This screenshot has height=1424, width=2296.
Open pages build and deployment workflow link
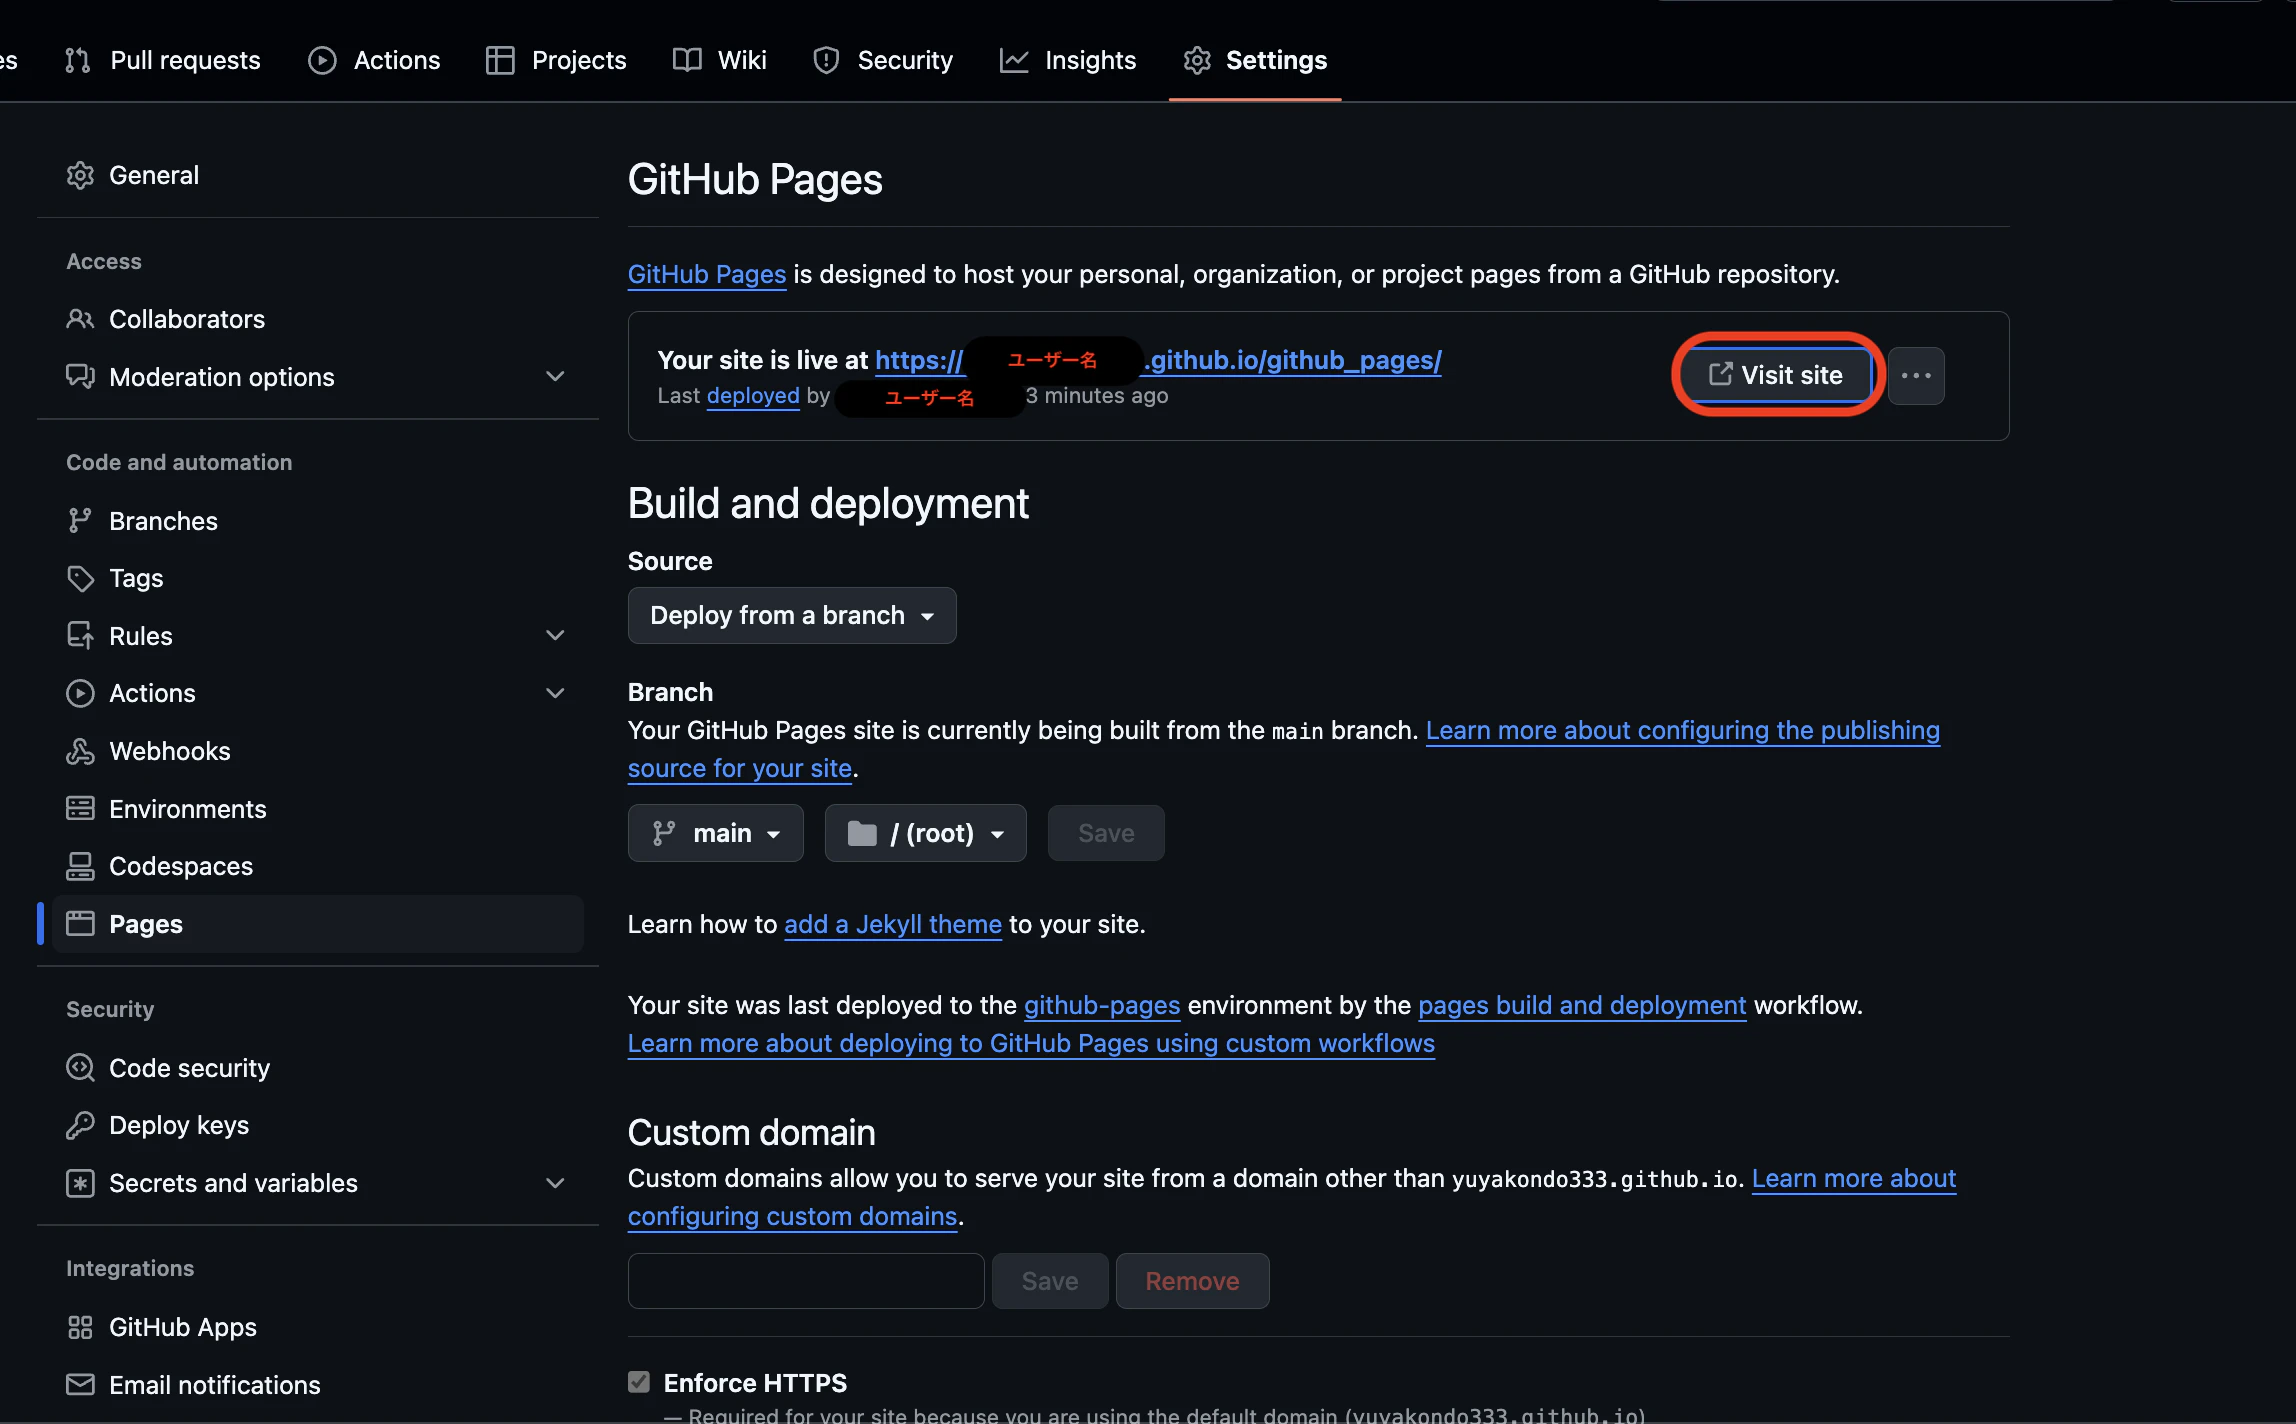(x=1582, y=1005)
